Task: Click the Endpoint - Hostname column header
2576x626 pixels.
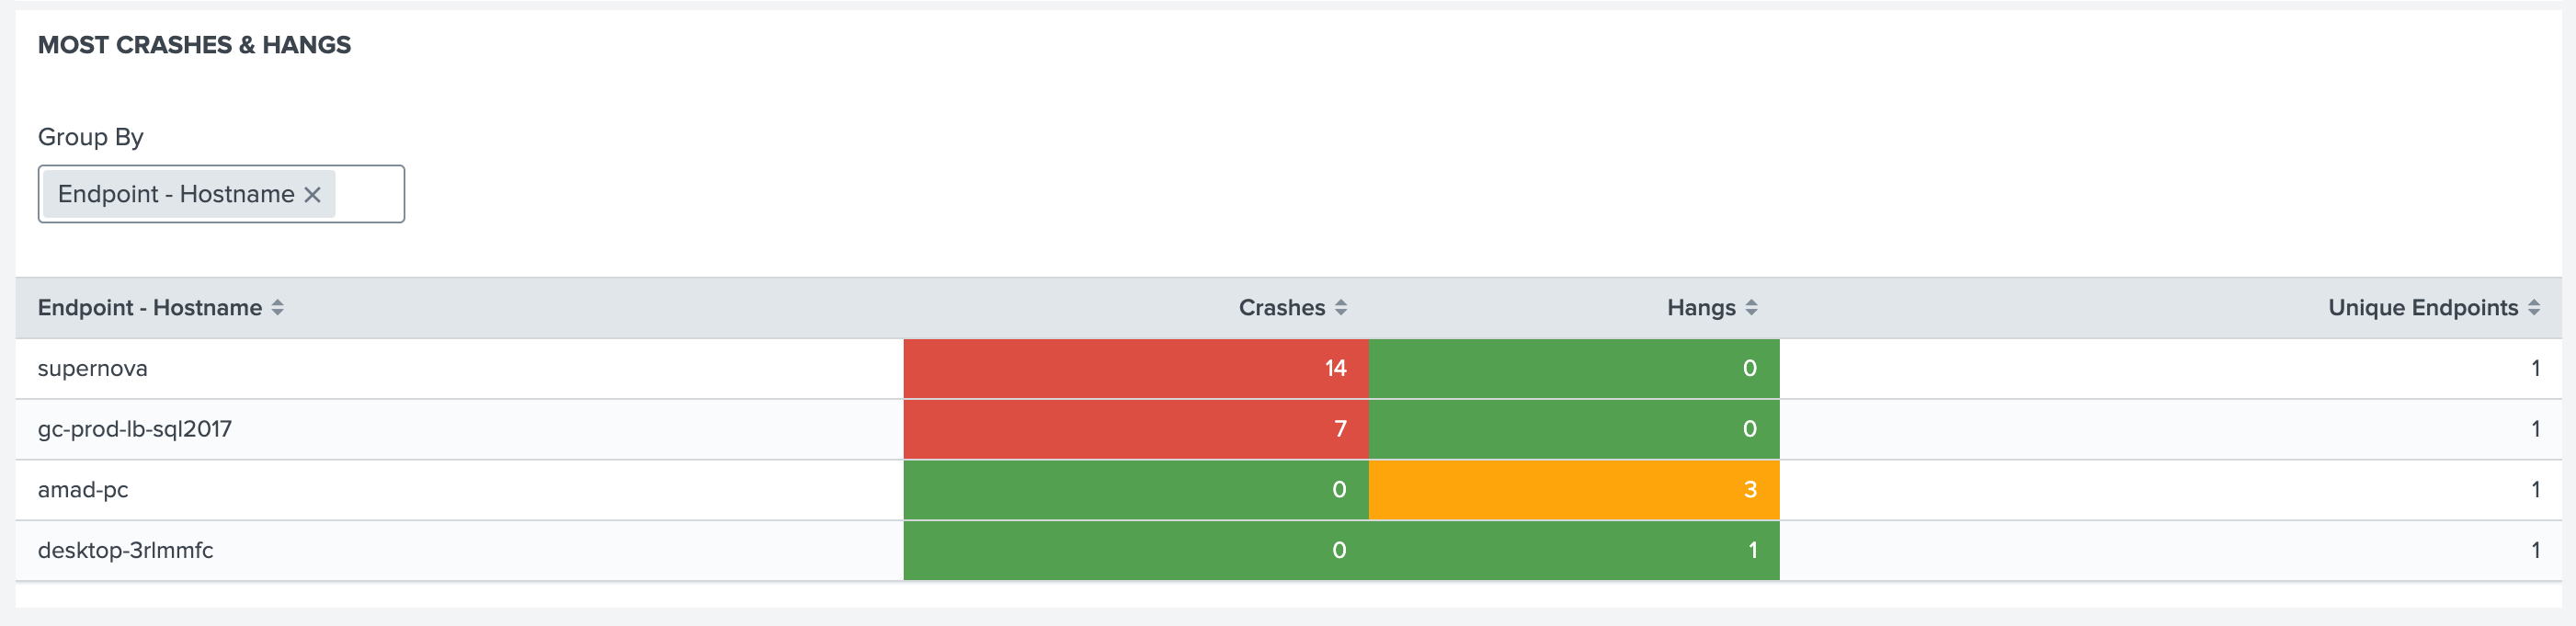Action: [x=150, y=308]
